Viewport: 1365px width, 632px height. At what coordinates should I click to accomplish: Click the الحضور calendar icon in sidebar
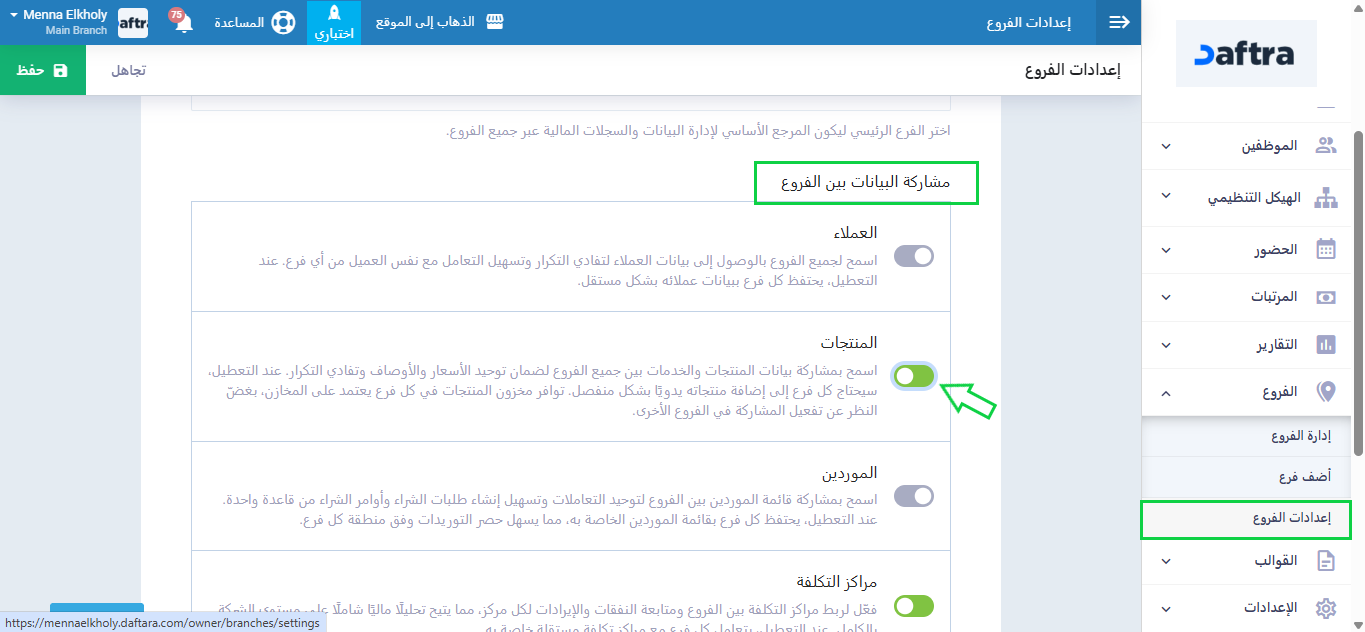(x=1326, y=249)
